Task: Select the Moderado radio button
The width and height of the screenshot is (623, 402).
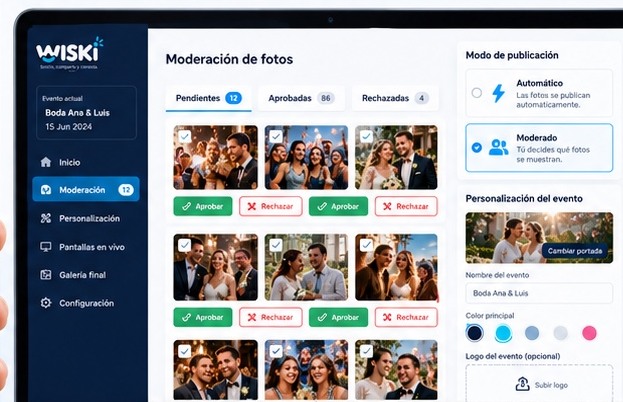Action: (x=476, y=147)
